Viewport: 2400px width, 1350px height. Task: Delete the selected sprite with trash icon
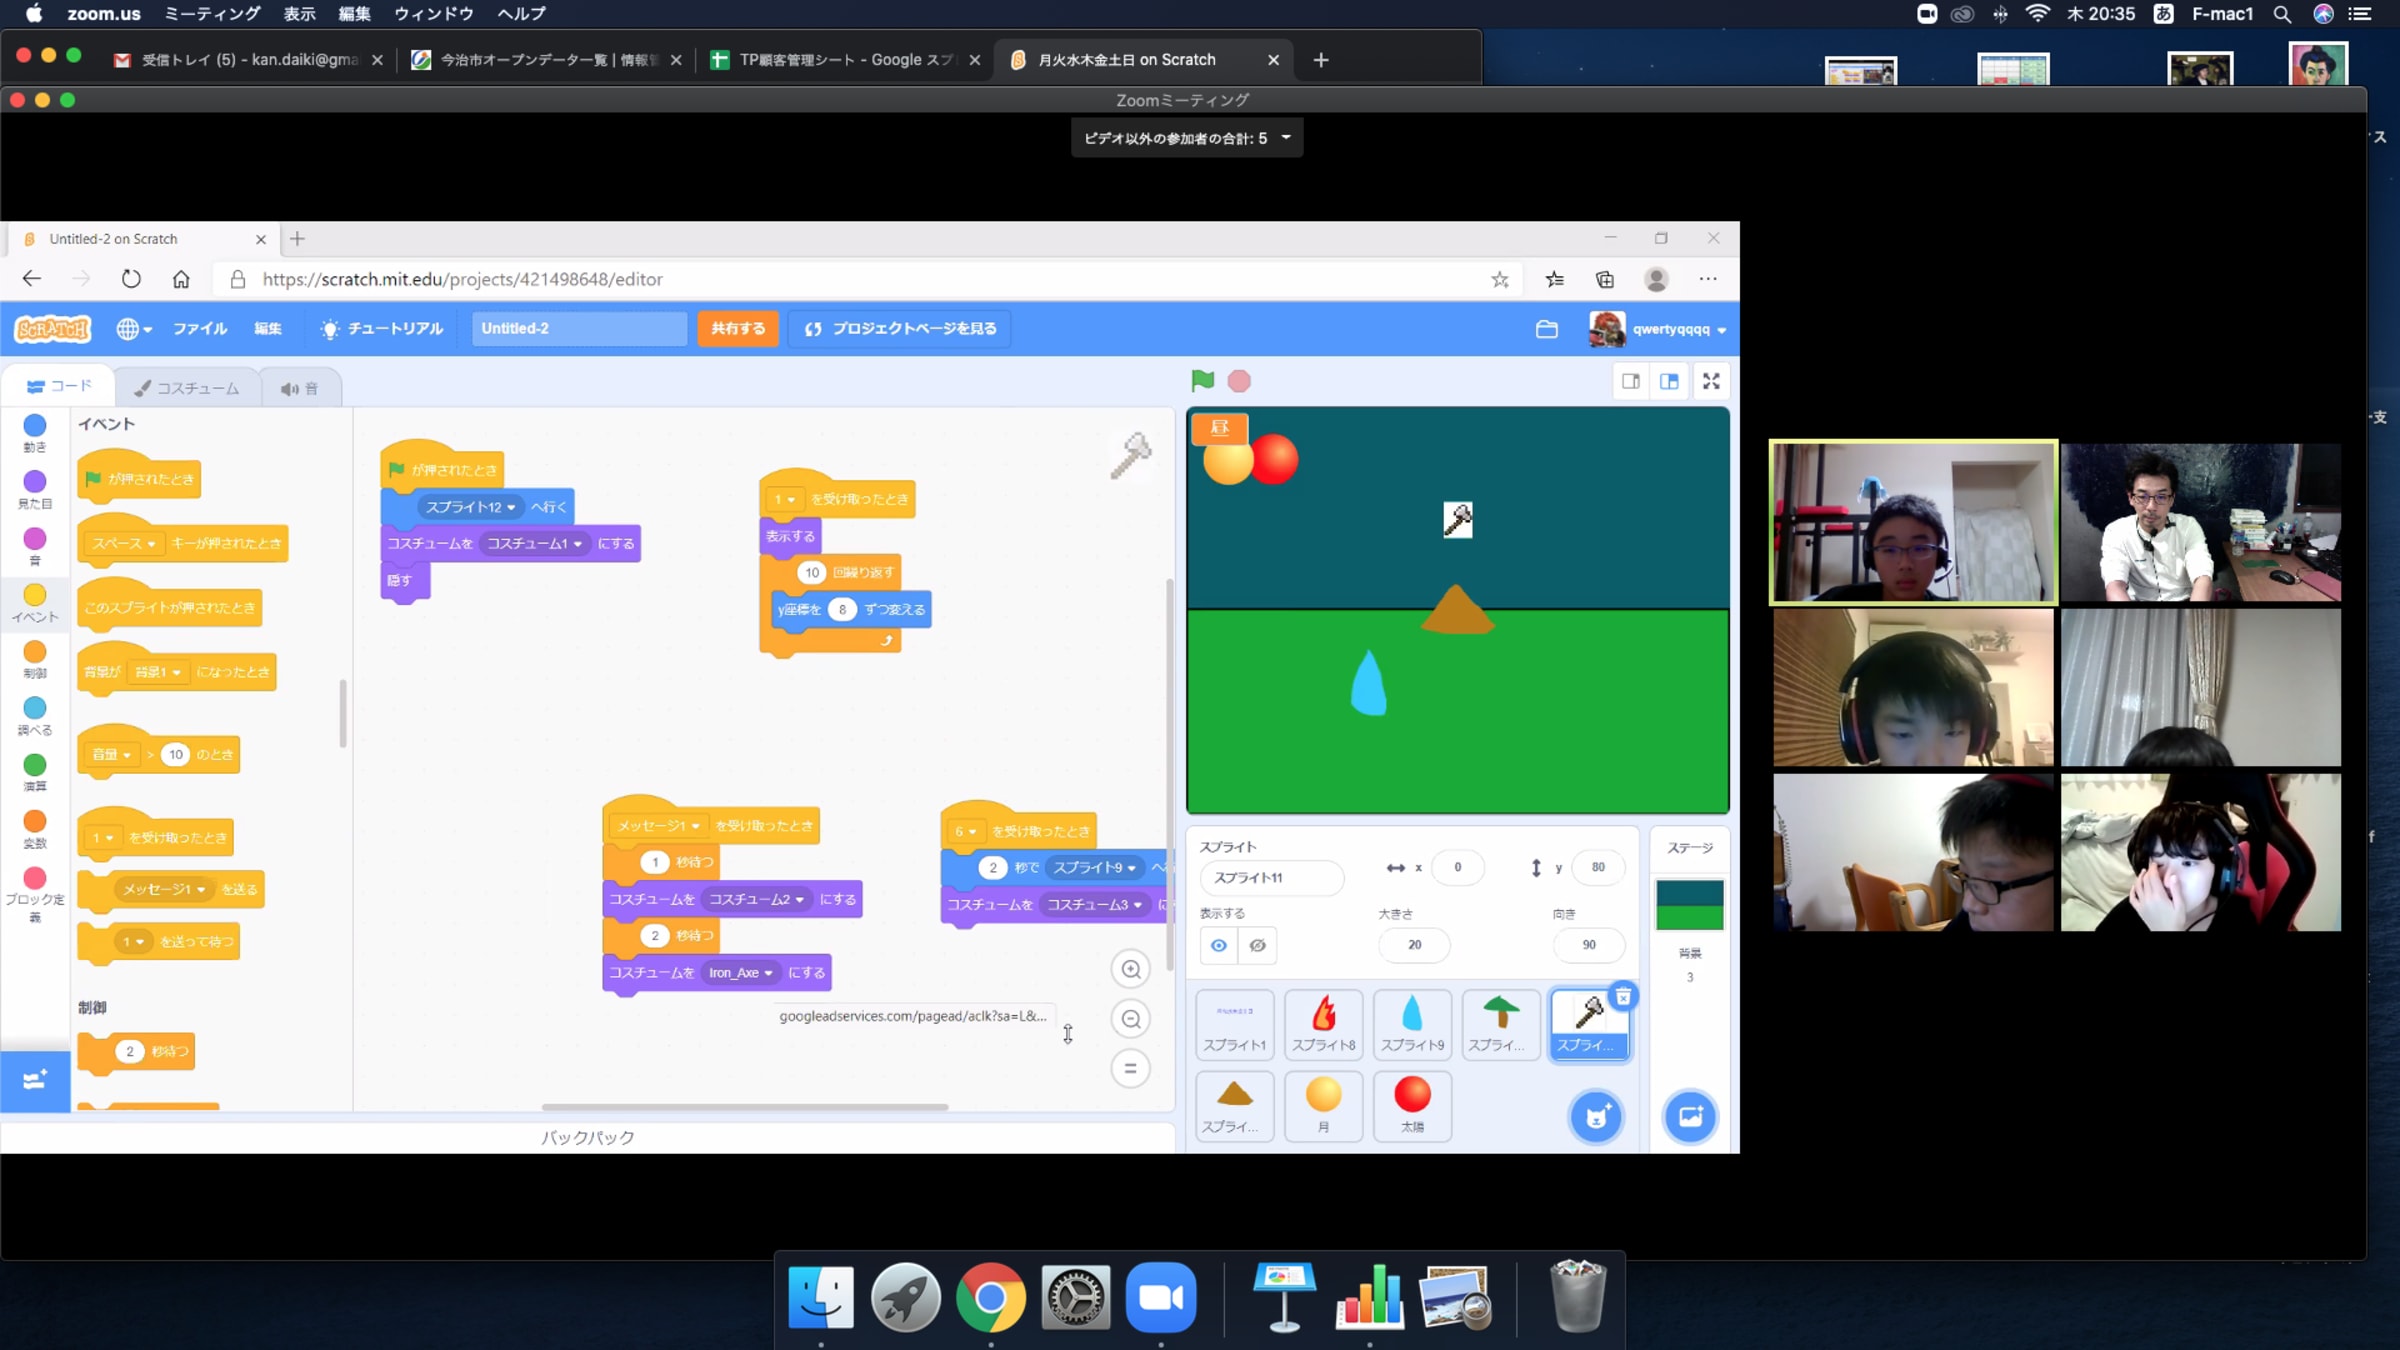[1623, 997]
